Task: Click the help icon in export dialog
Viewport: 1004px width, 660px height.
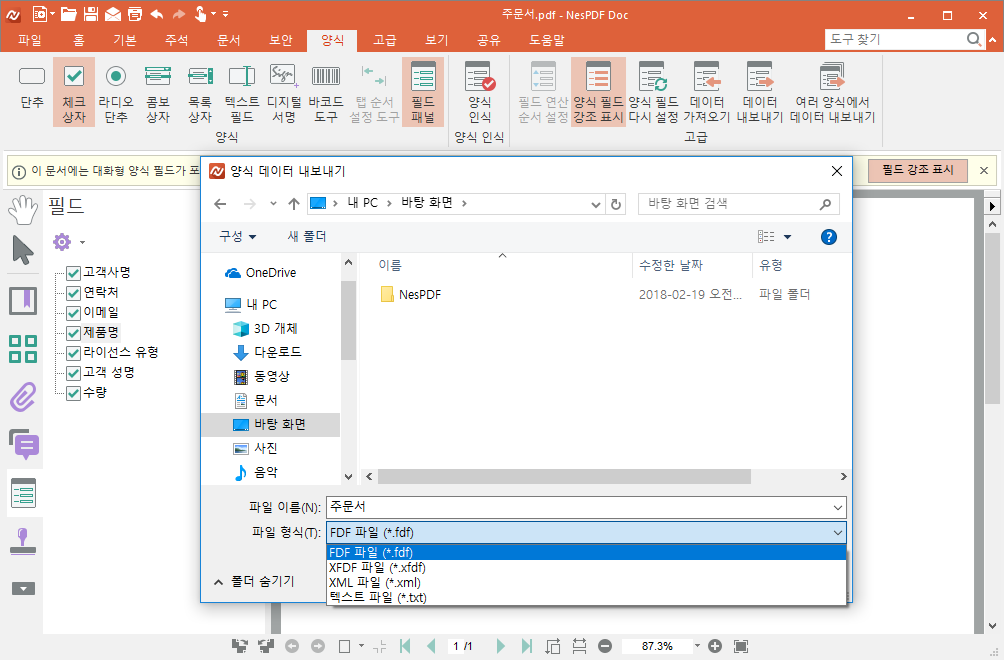Action: pyautogui.click(x=828, y=237)
